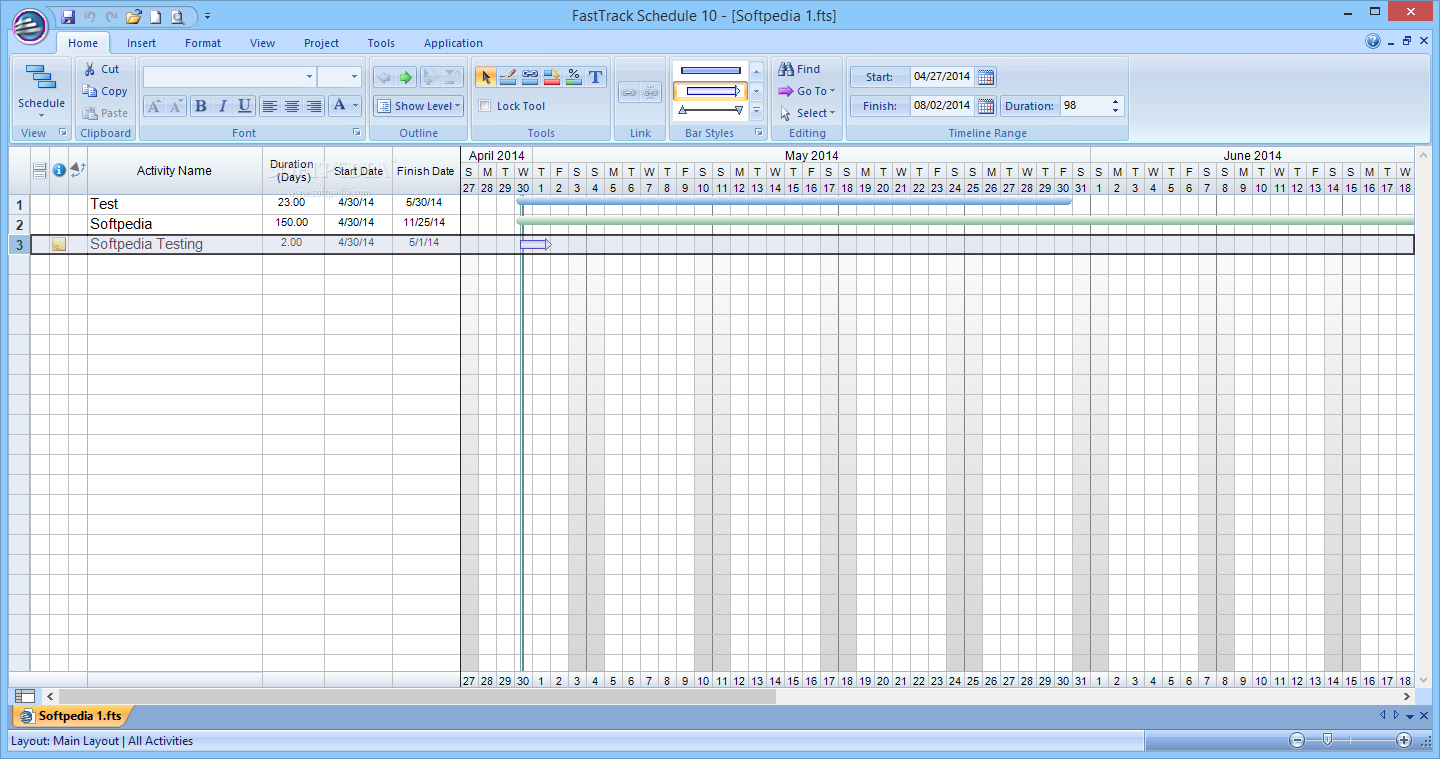This screenshot has width=1440, height=759.
Task: Click the Copy button
Action: point(105,91)
